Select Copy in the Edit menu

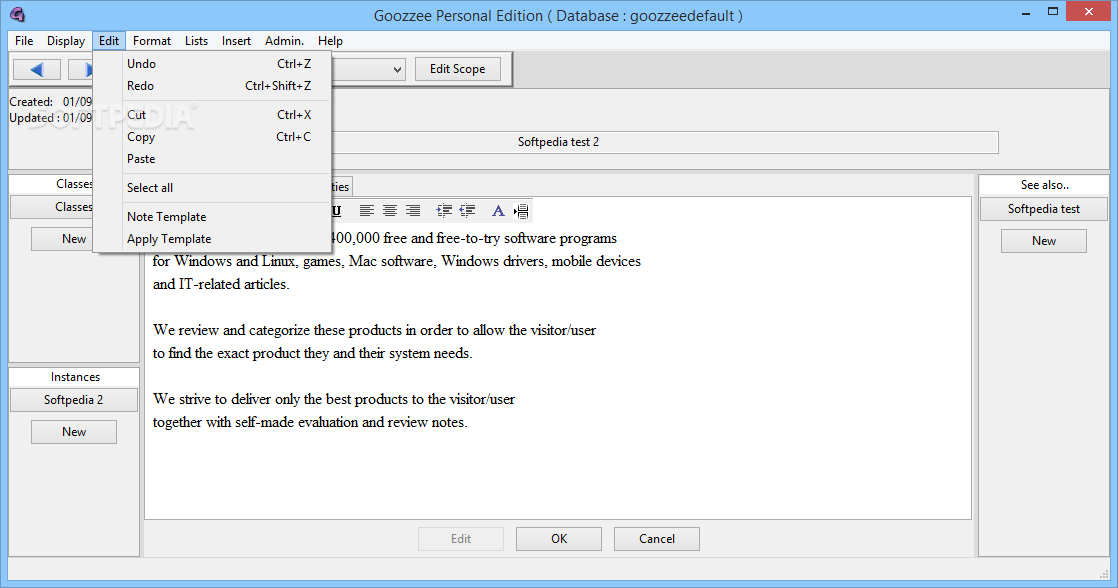pos(212,137)
